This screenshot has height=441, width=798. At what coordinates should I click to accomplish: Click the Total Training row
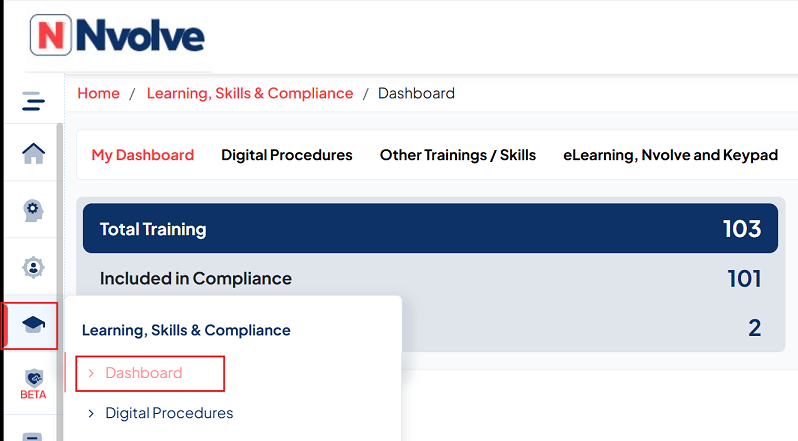click(430, 228)
